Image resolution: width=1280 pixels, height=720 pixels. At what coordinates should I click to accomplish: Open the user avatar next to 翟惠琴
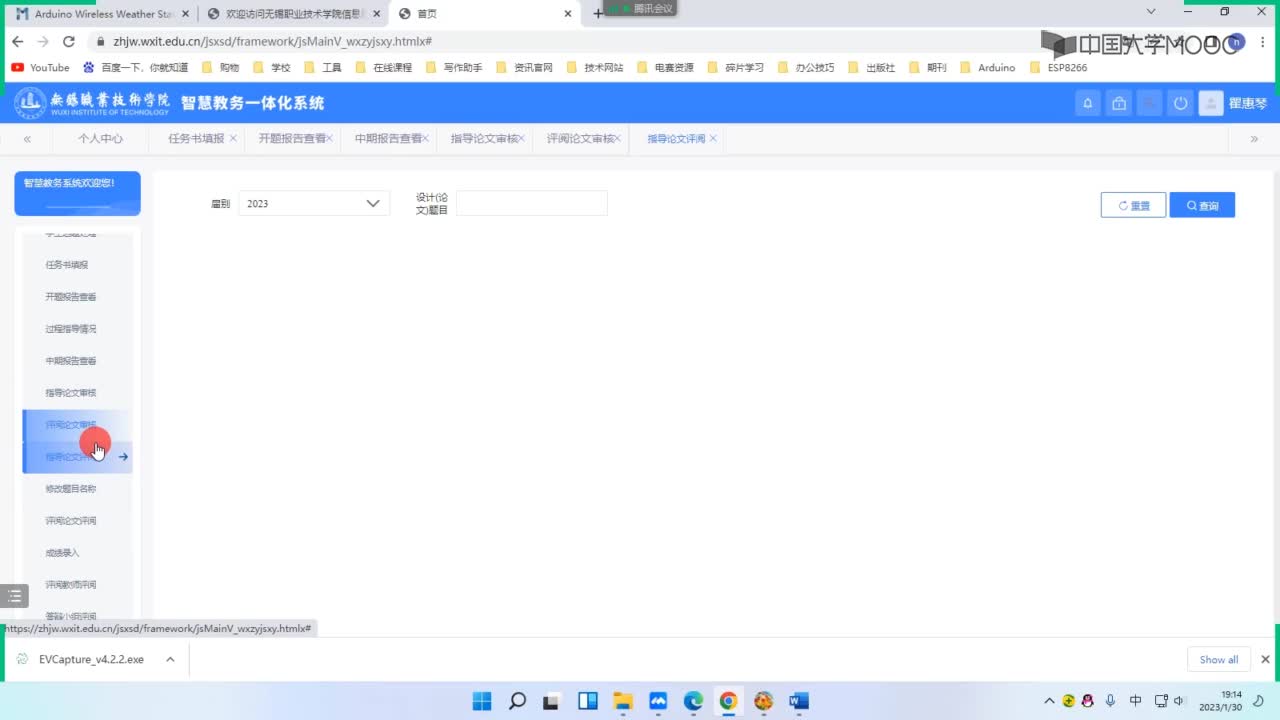click(x=1211, y=103)
